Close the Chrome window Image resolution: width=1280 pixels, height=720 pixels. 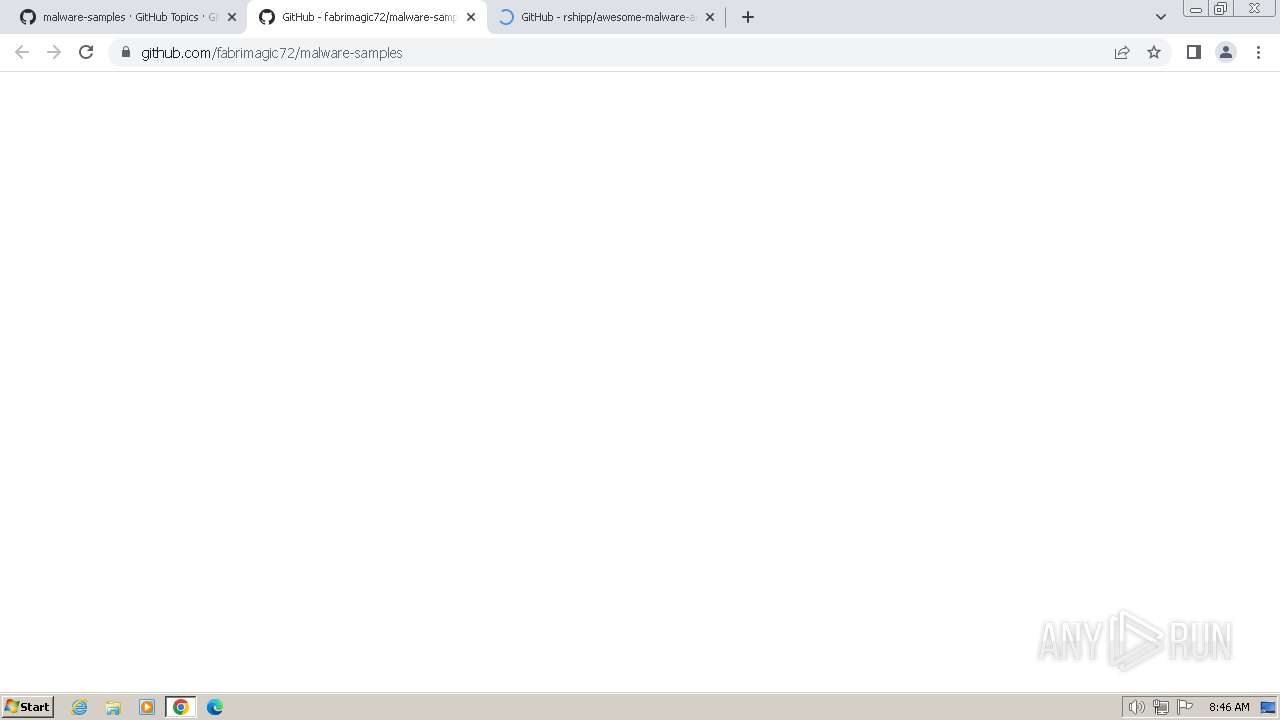tap(1254, 9)
